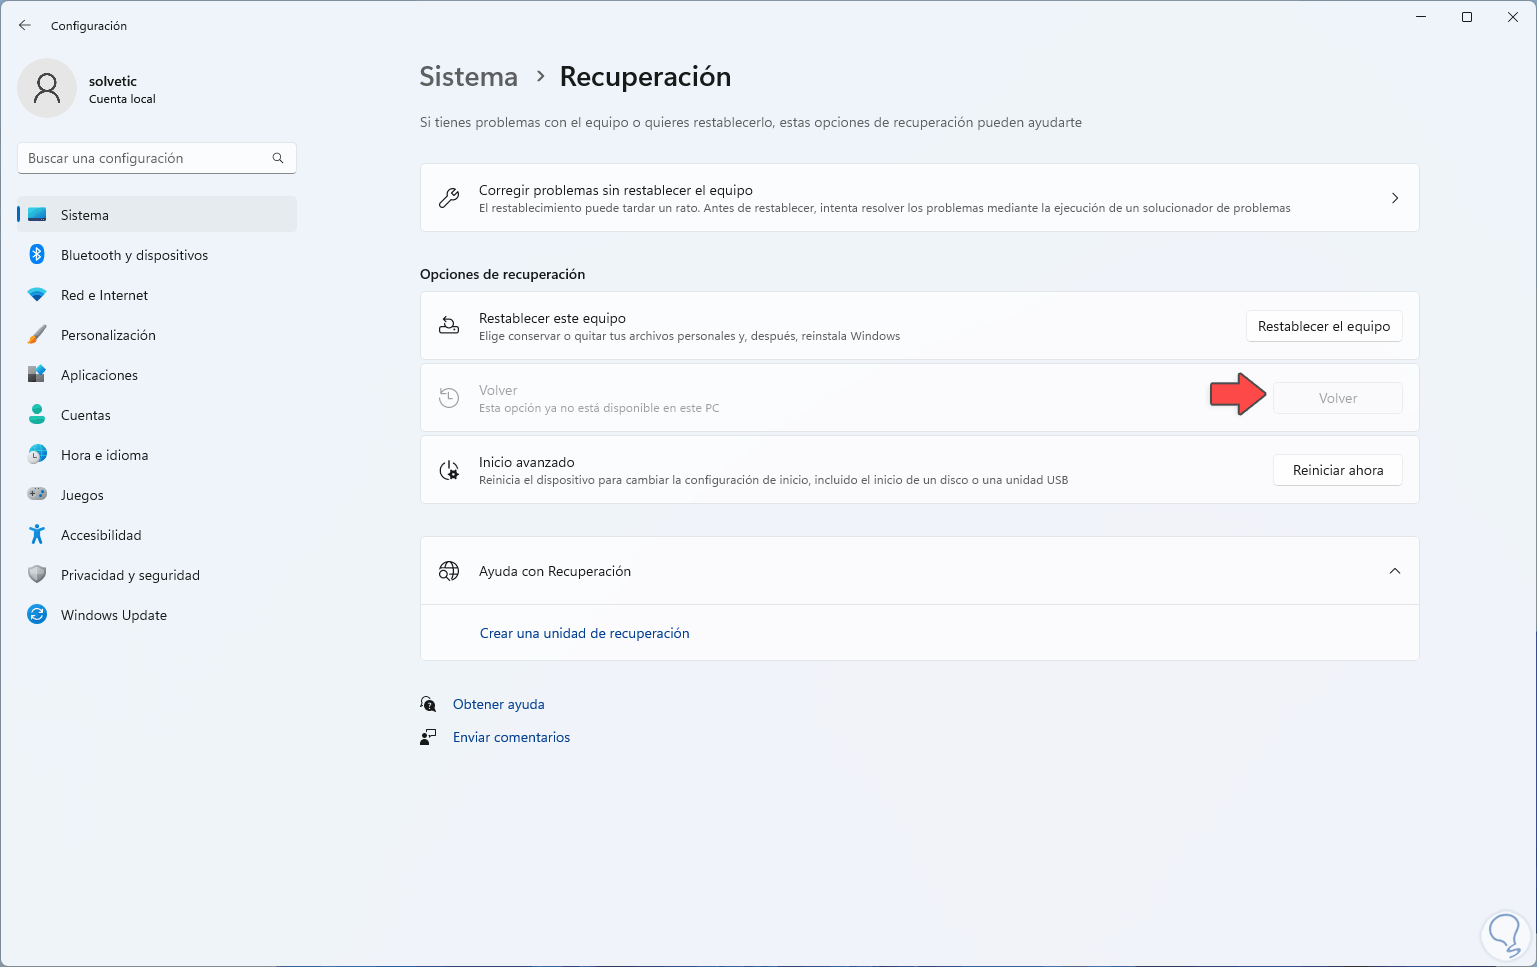The height and width of the screenshot is (967, 1537).
Task: Click the Privacidad y seguridad shield icon
Action: (x=37, y=574)
